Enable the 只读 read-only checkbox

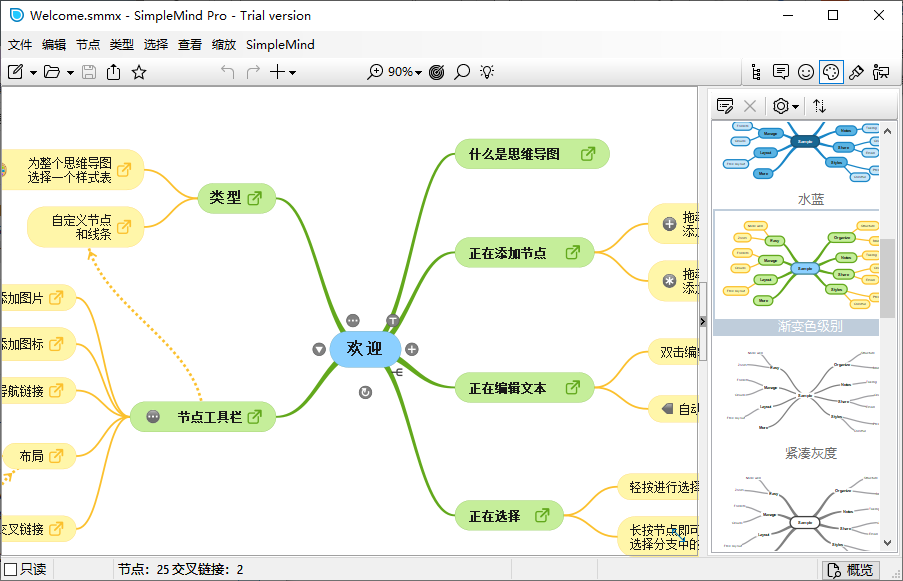12,570
